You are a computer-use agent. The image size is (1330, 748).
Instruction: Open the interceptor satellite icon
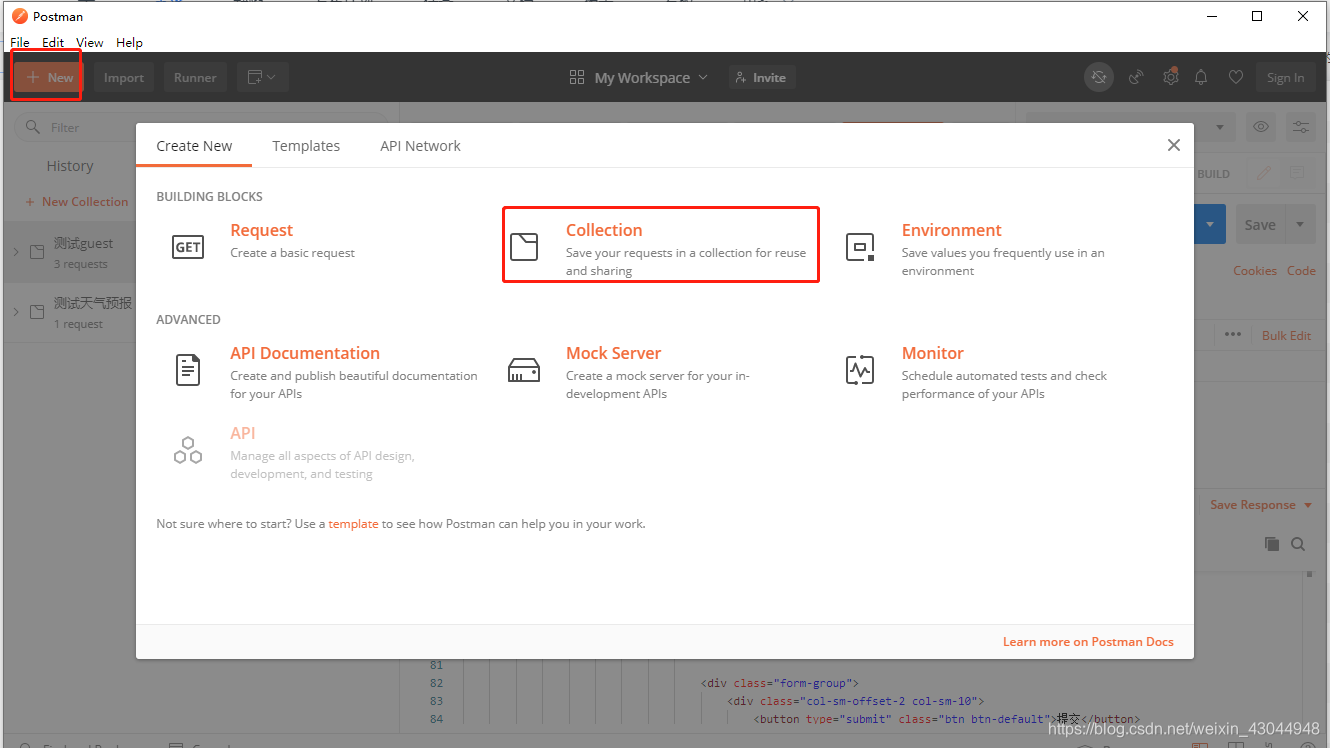pos(1136,77)
